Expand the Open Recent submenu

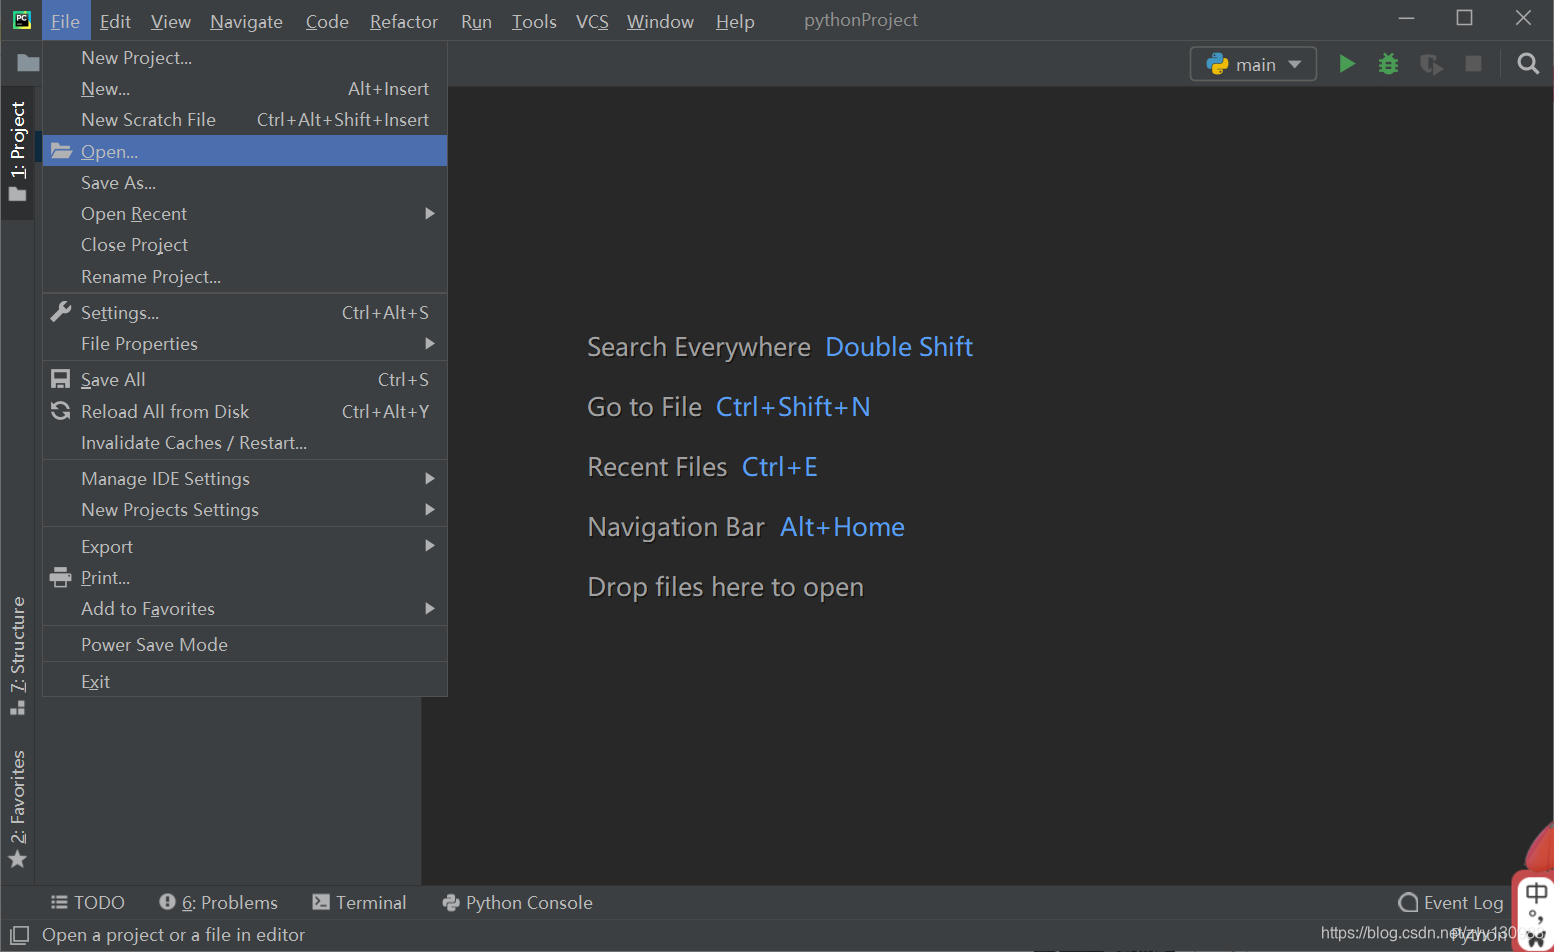pyautogui.click(x=245, y=213)
